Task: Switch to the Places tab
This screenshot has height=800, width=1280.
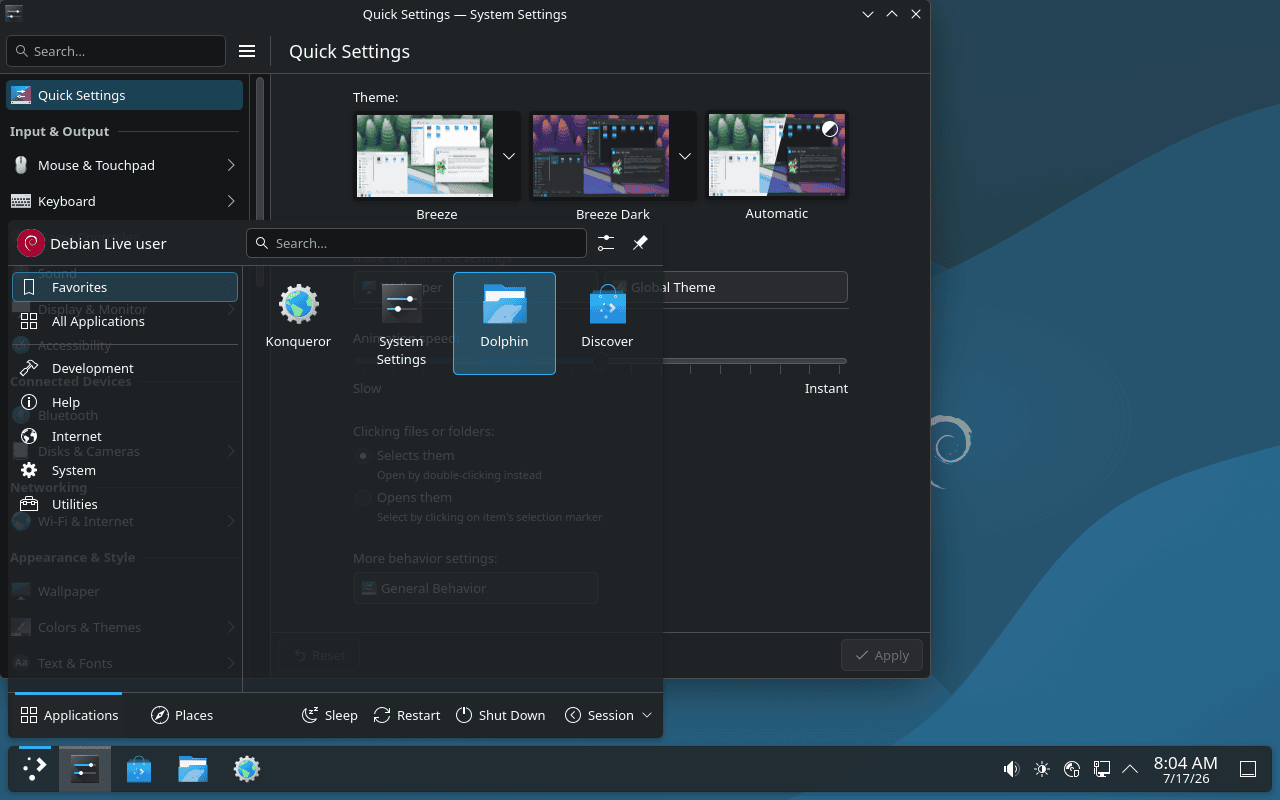Action: (x=182, y=715)
